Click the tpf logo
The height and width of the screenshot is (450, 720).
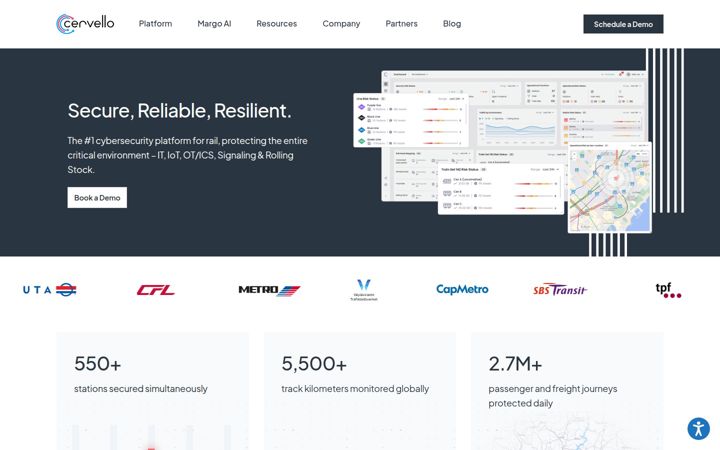(668, 290)
